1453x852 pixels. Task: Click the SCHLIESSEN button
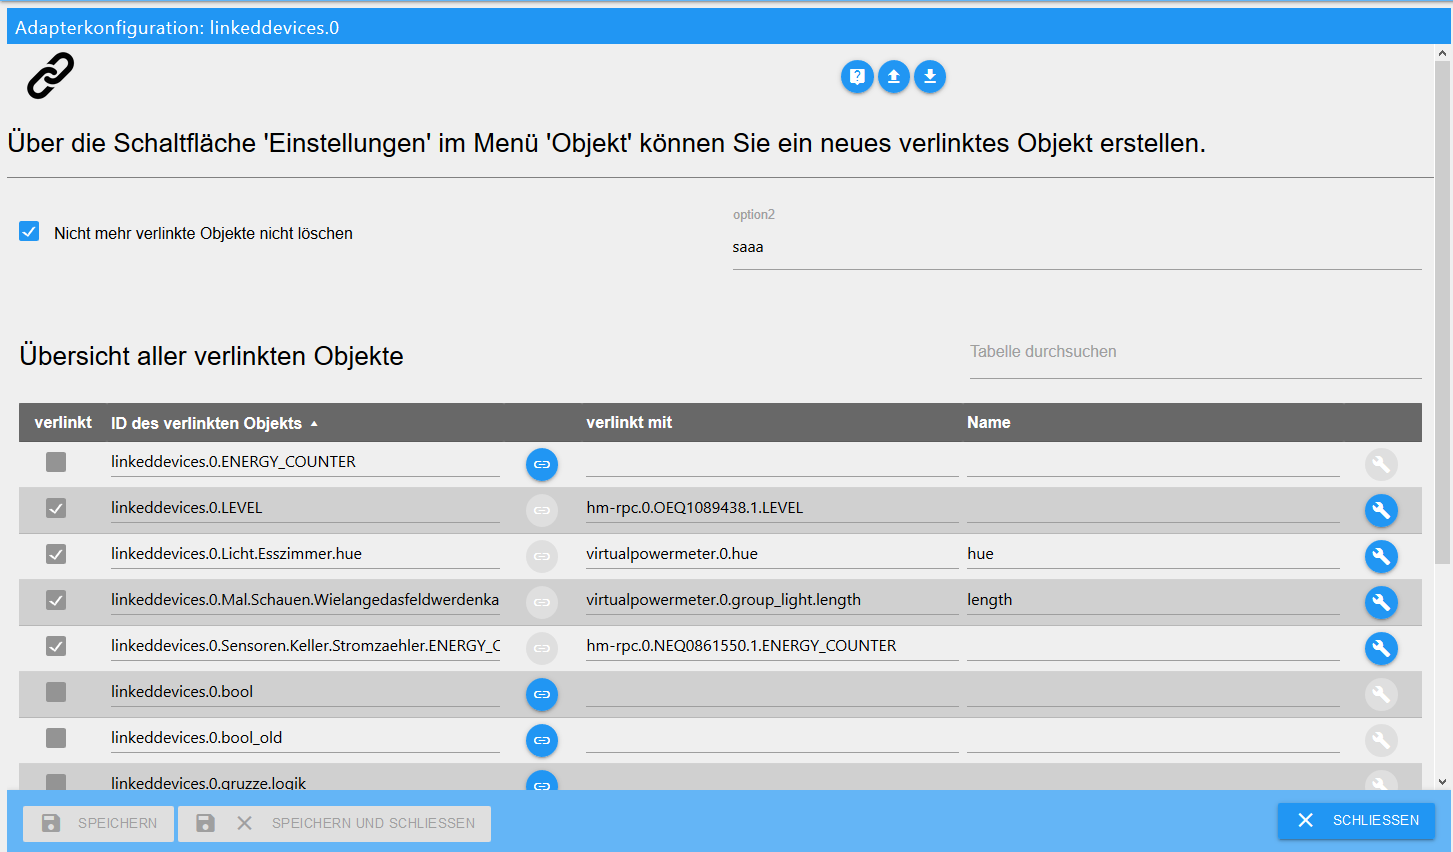tap(1356, 820)
